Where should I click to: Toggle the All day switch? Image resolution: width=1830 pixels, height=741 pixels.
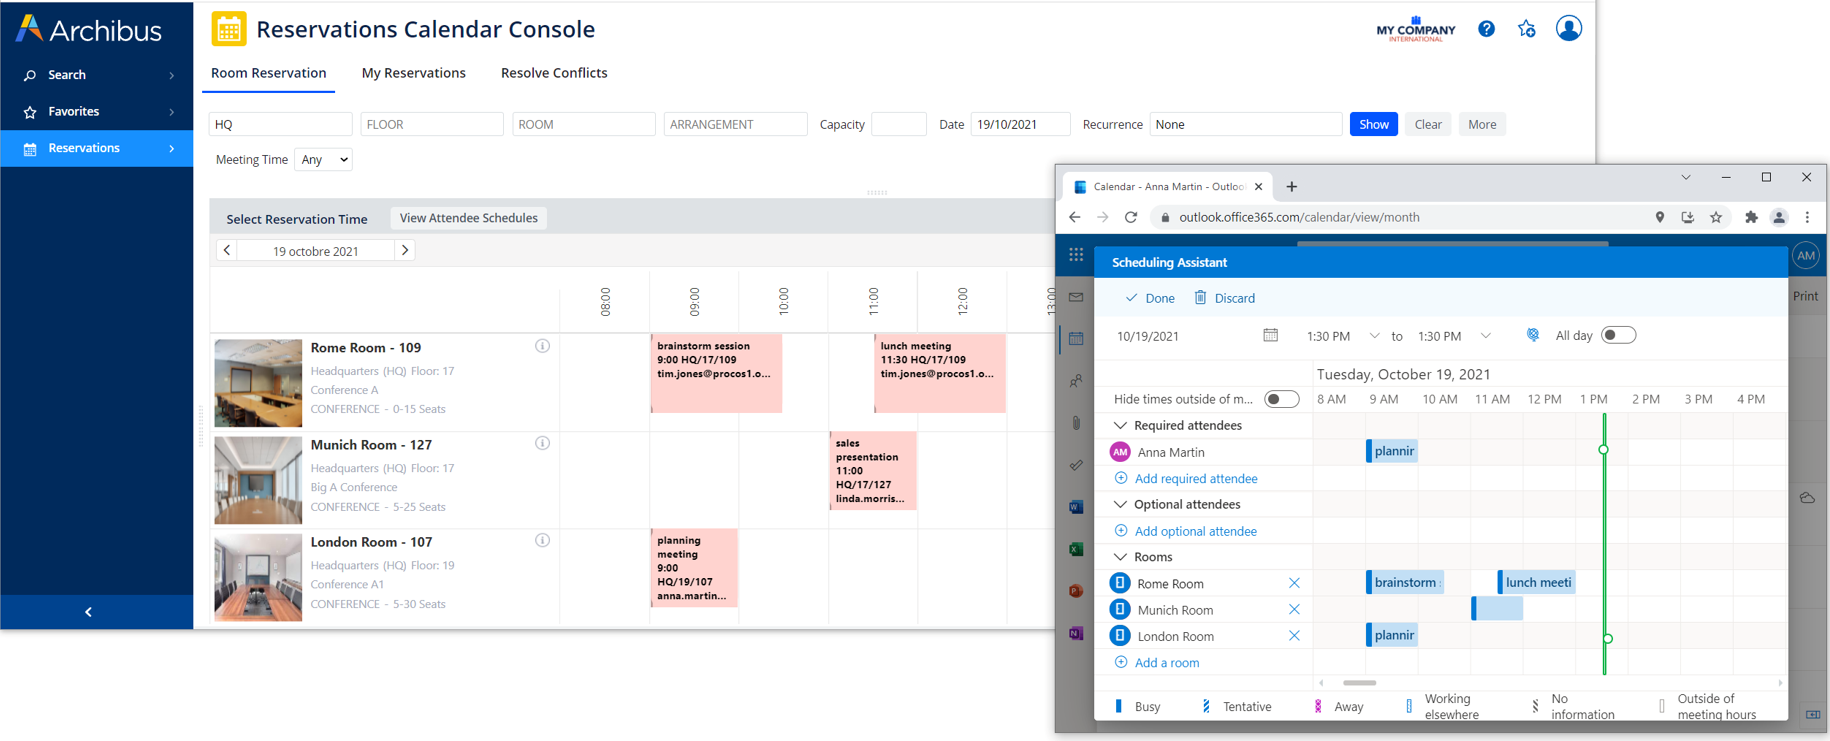click(1617, 336)
